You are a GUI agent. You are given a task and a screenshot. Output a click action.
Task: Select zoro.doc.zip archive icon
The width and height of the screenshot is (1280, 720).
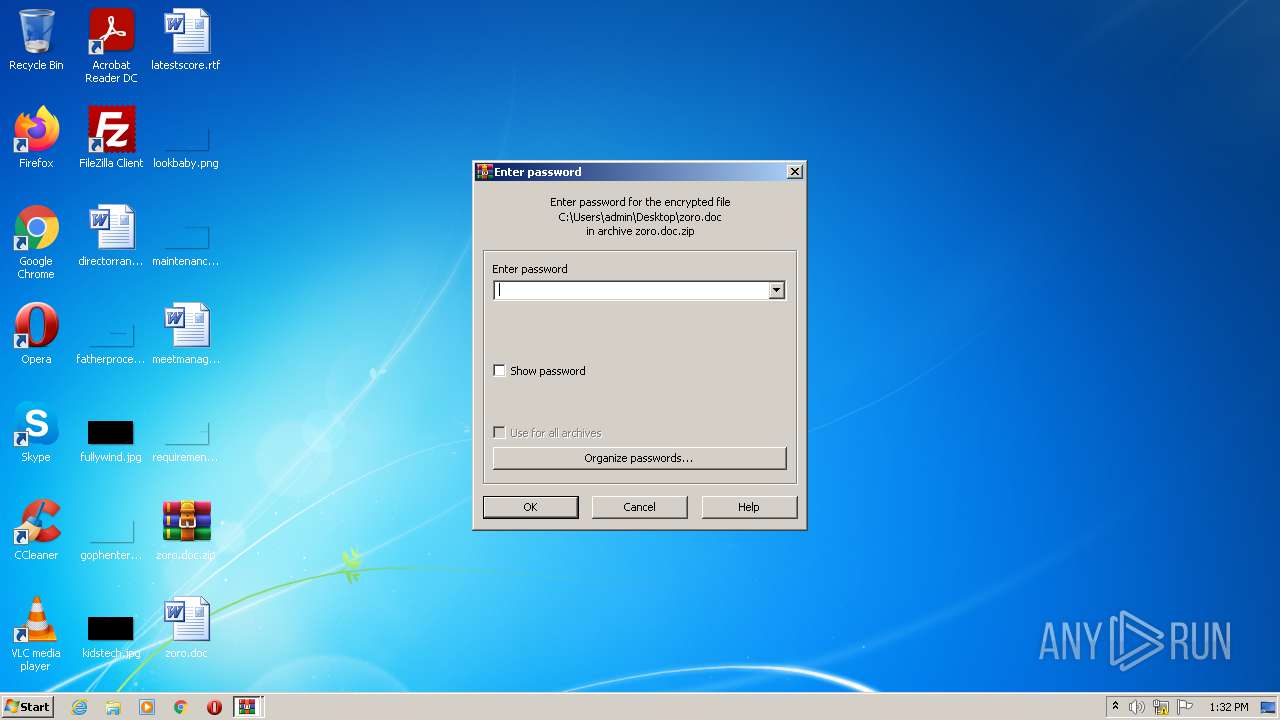186,530
